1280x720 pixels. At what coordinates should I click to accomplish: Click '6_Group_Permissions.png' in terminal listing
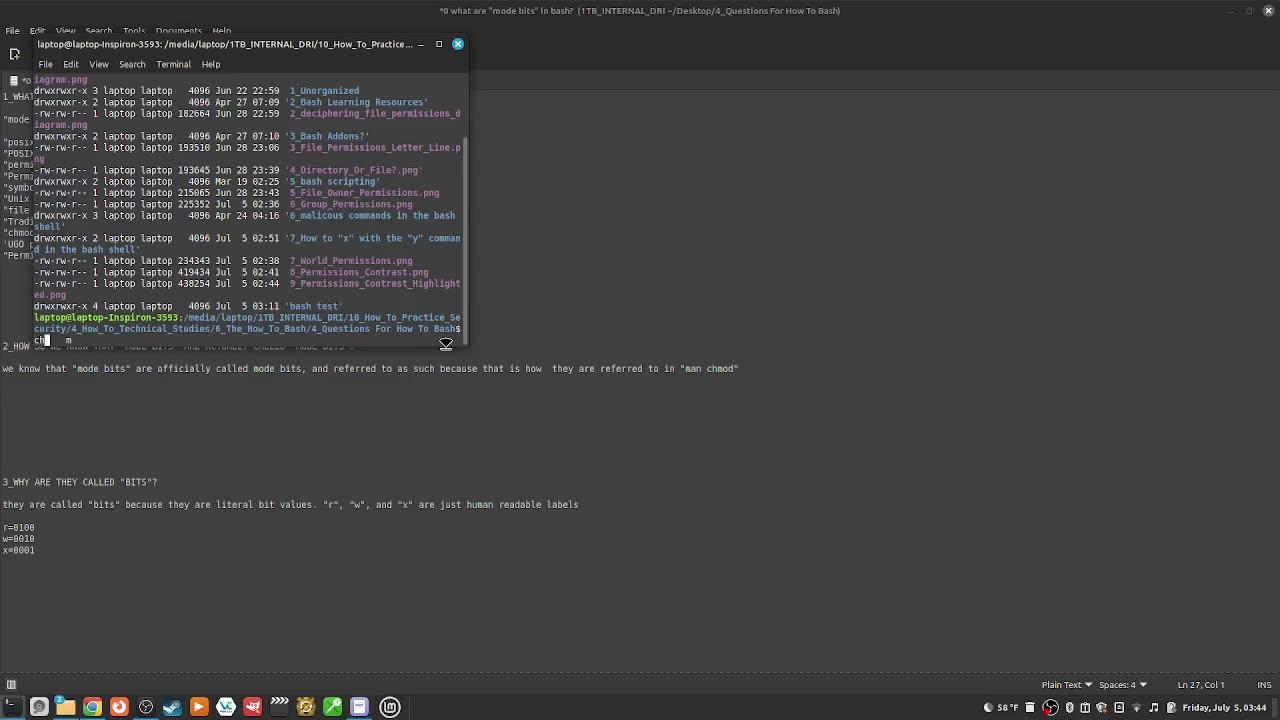tap(350, 204)
